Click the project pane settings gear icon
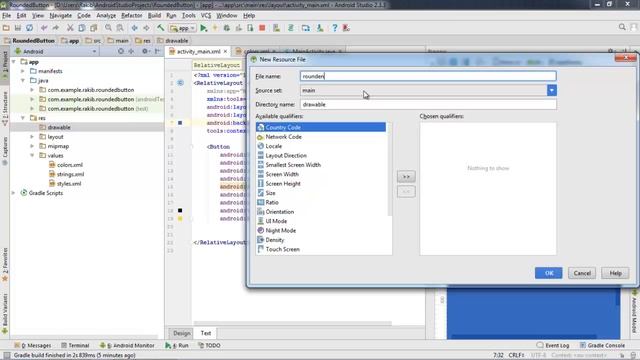Screen dimensions: 640x360 pyautogui.click(x=145, y=51)
